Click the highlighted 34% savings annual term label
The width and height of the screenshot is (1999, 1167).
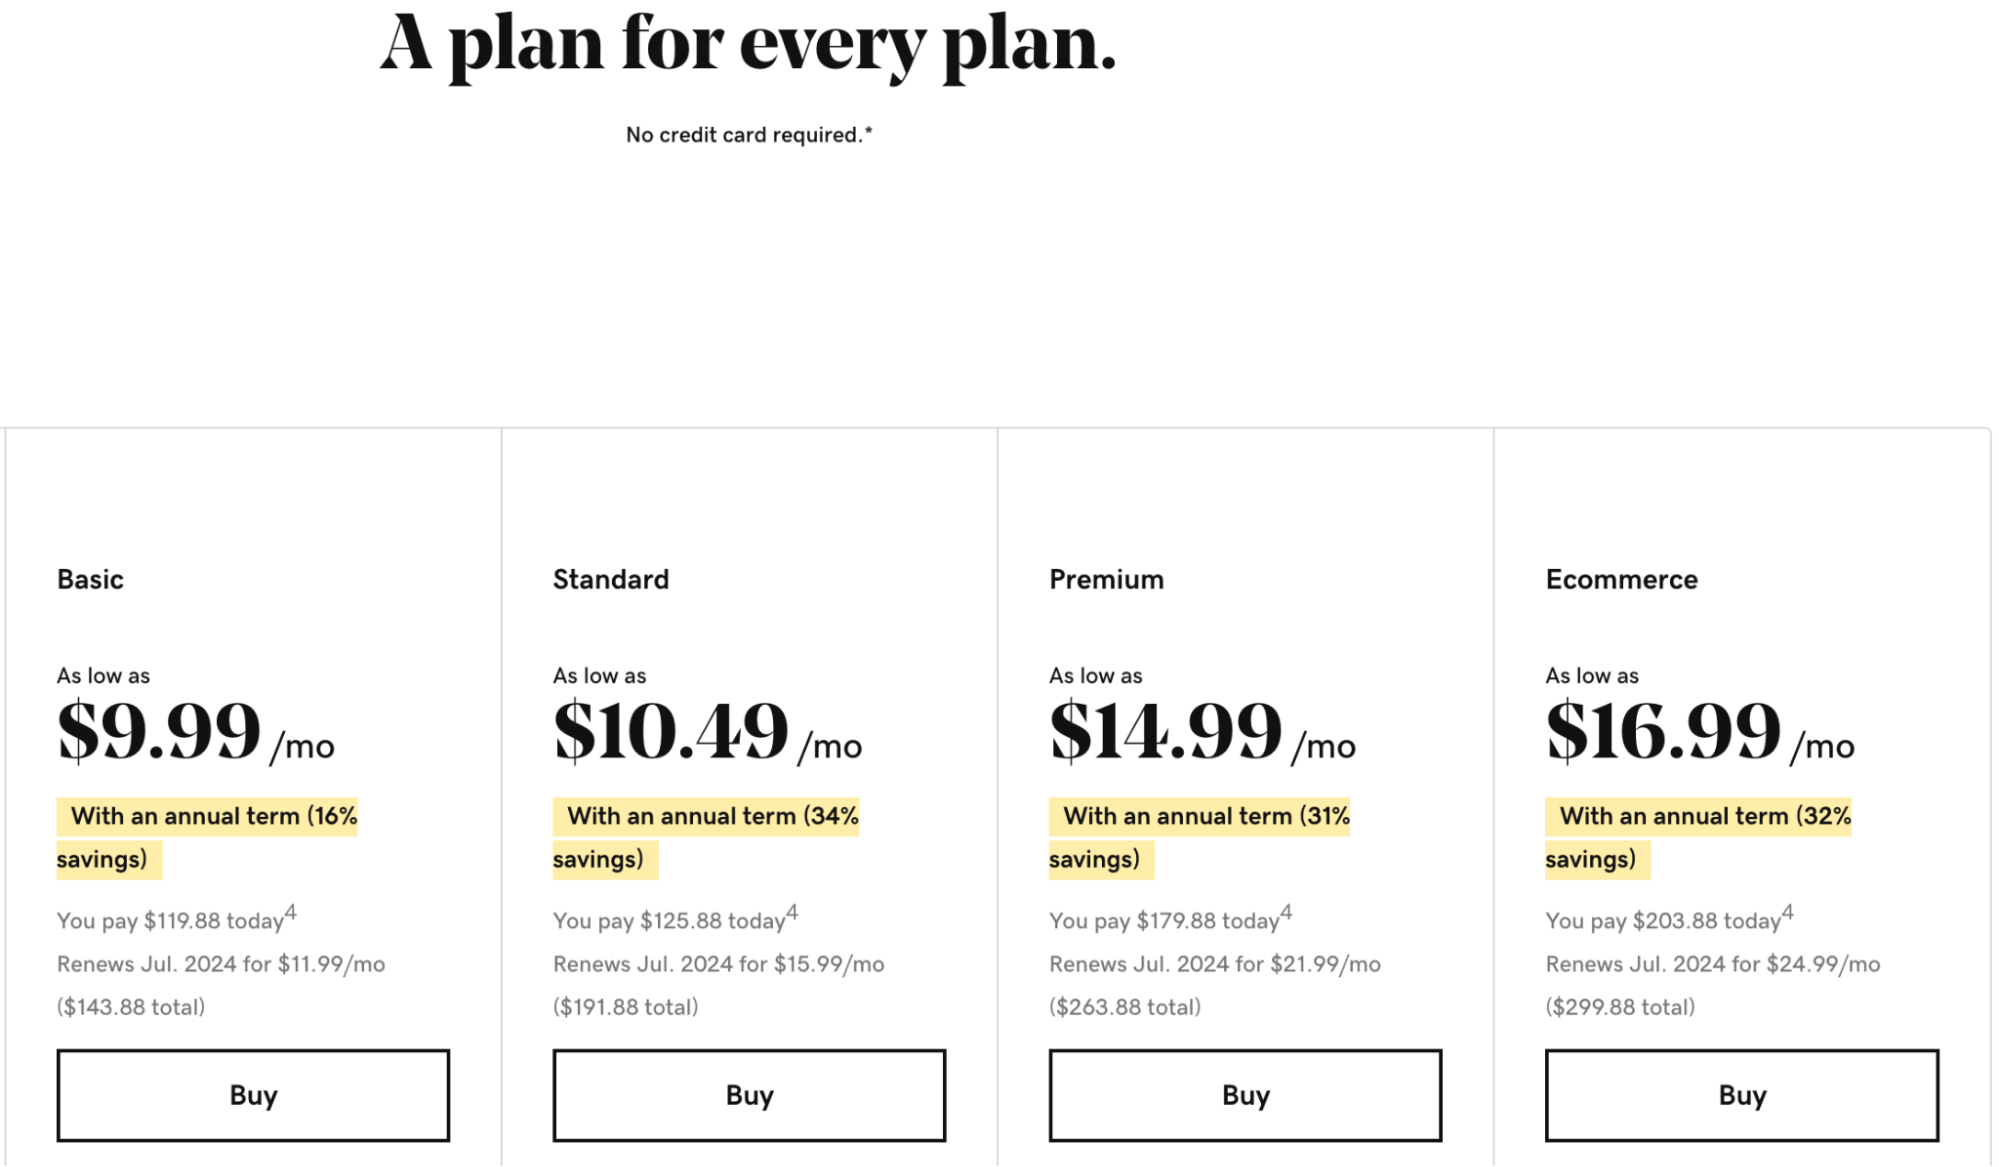712,817
